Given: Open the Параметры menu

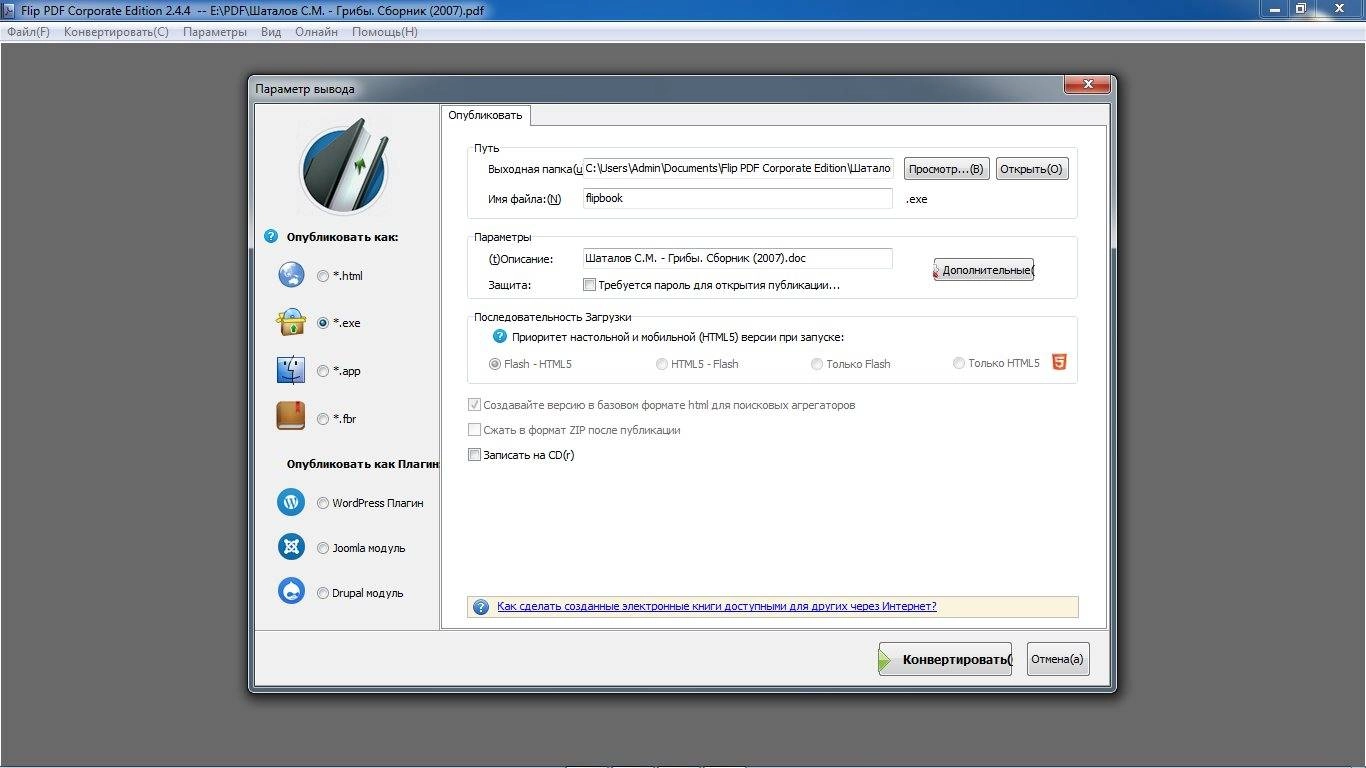Looking at the screenshot, I should [214, 32].
